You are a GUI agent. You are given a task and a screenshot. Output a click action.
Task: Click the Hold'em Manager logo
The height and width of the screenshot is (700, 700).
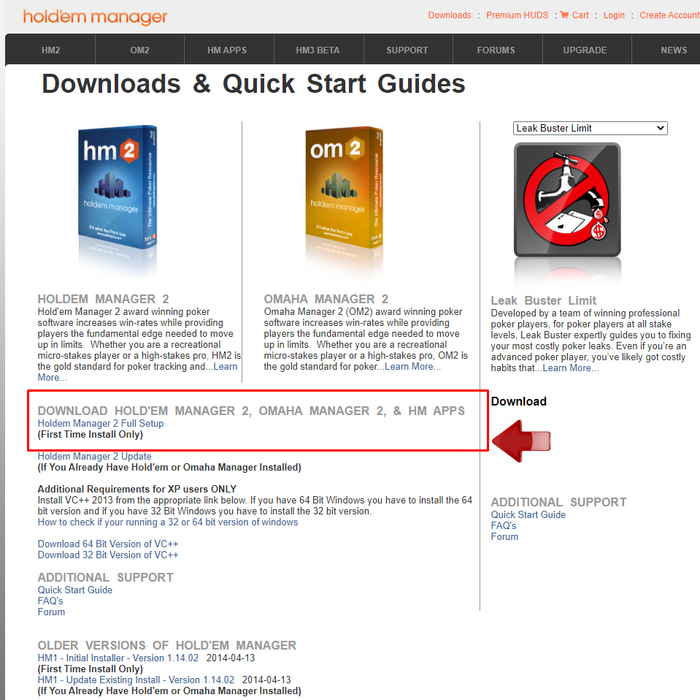[95, 17]
